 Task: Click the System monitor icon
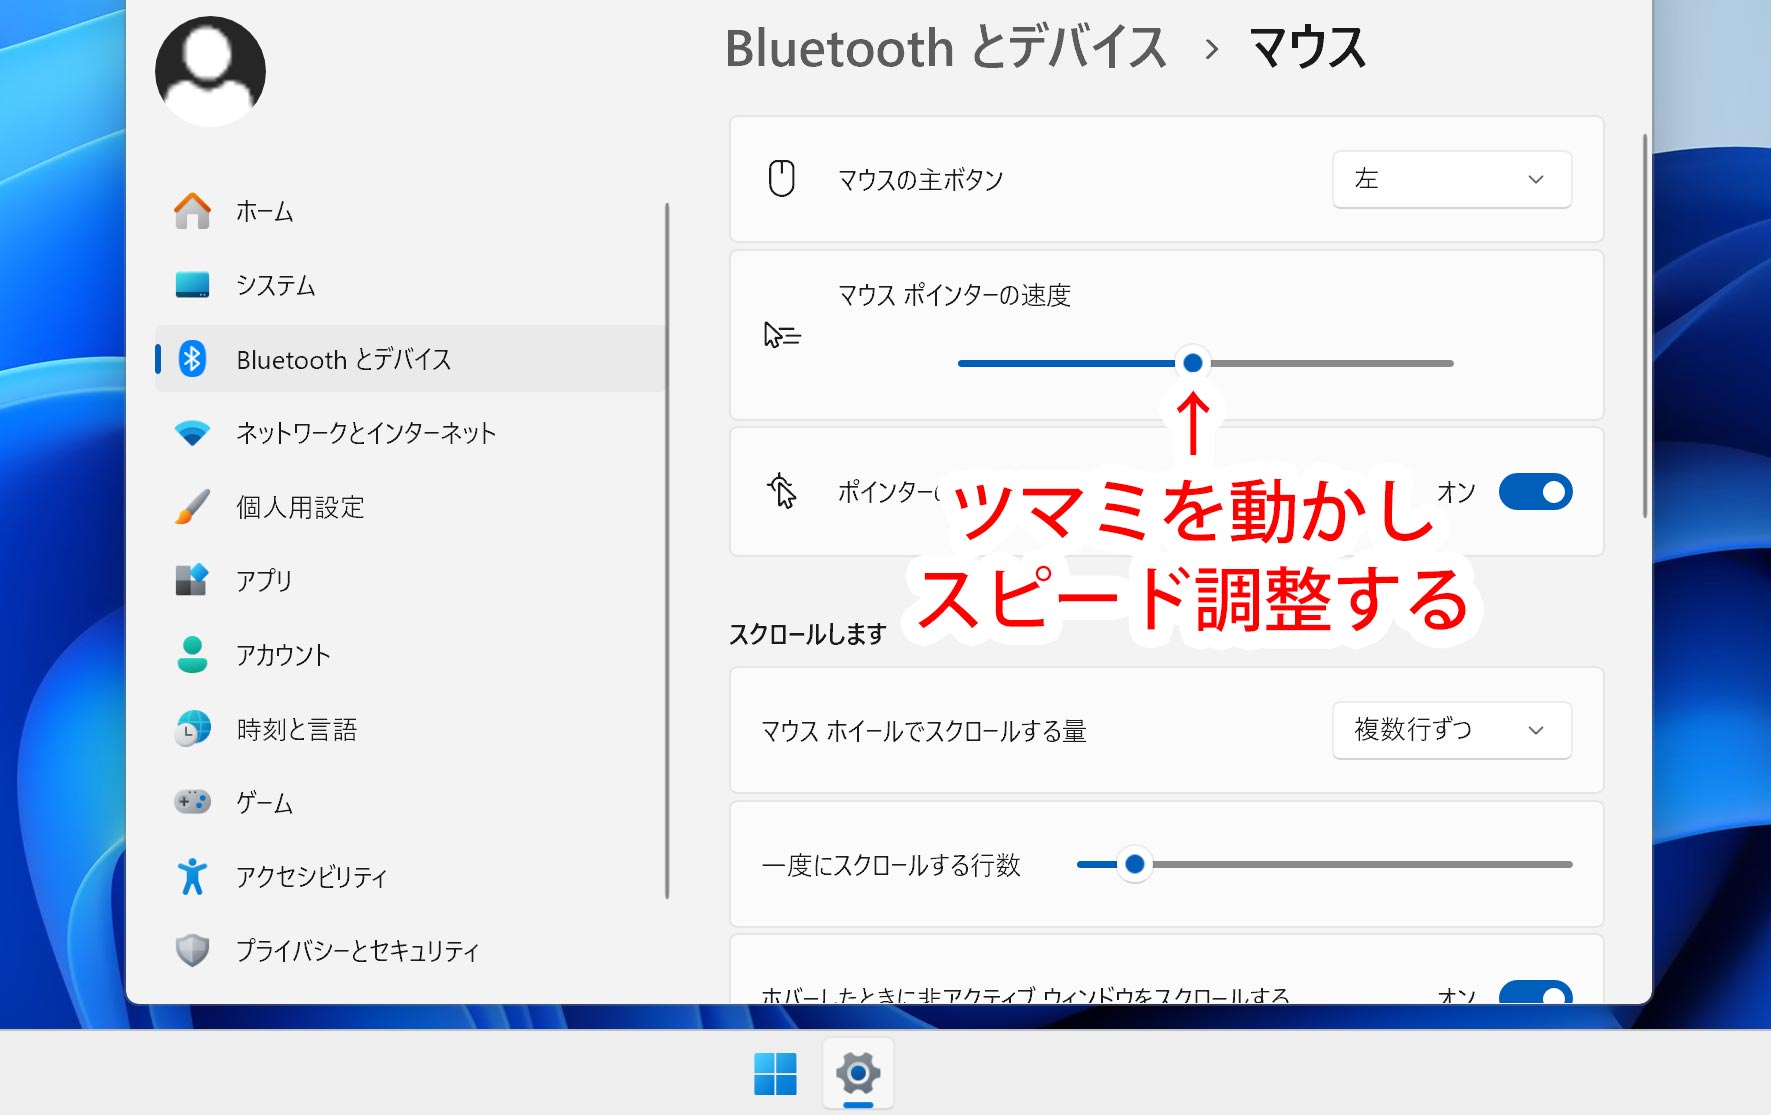point(192,285)
